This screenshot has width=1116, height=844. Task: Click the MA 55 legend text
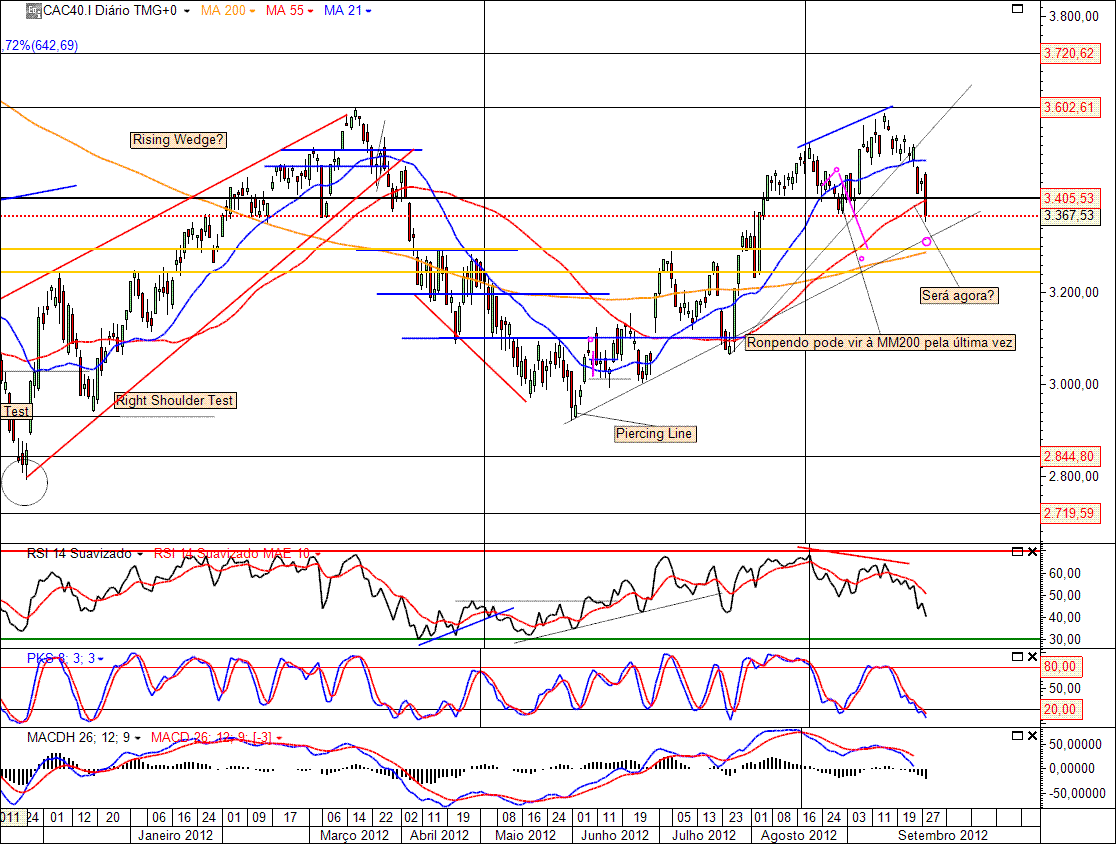tap(285, 11)
